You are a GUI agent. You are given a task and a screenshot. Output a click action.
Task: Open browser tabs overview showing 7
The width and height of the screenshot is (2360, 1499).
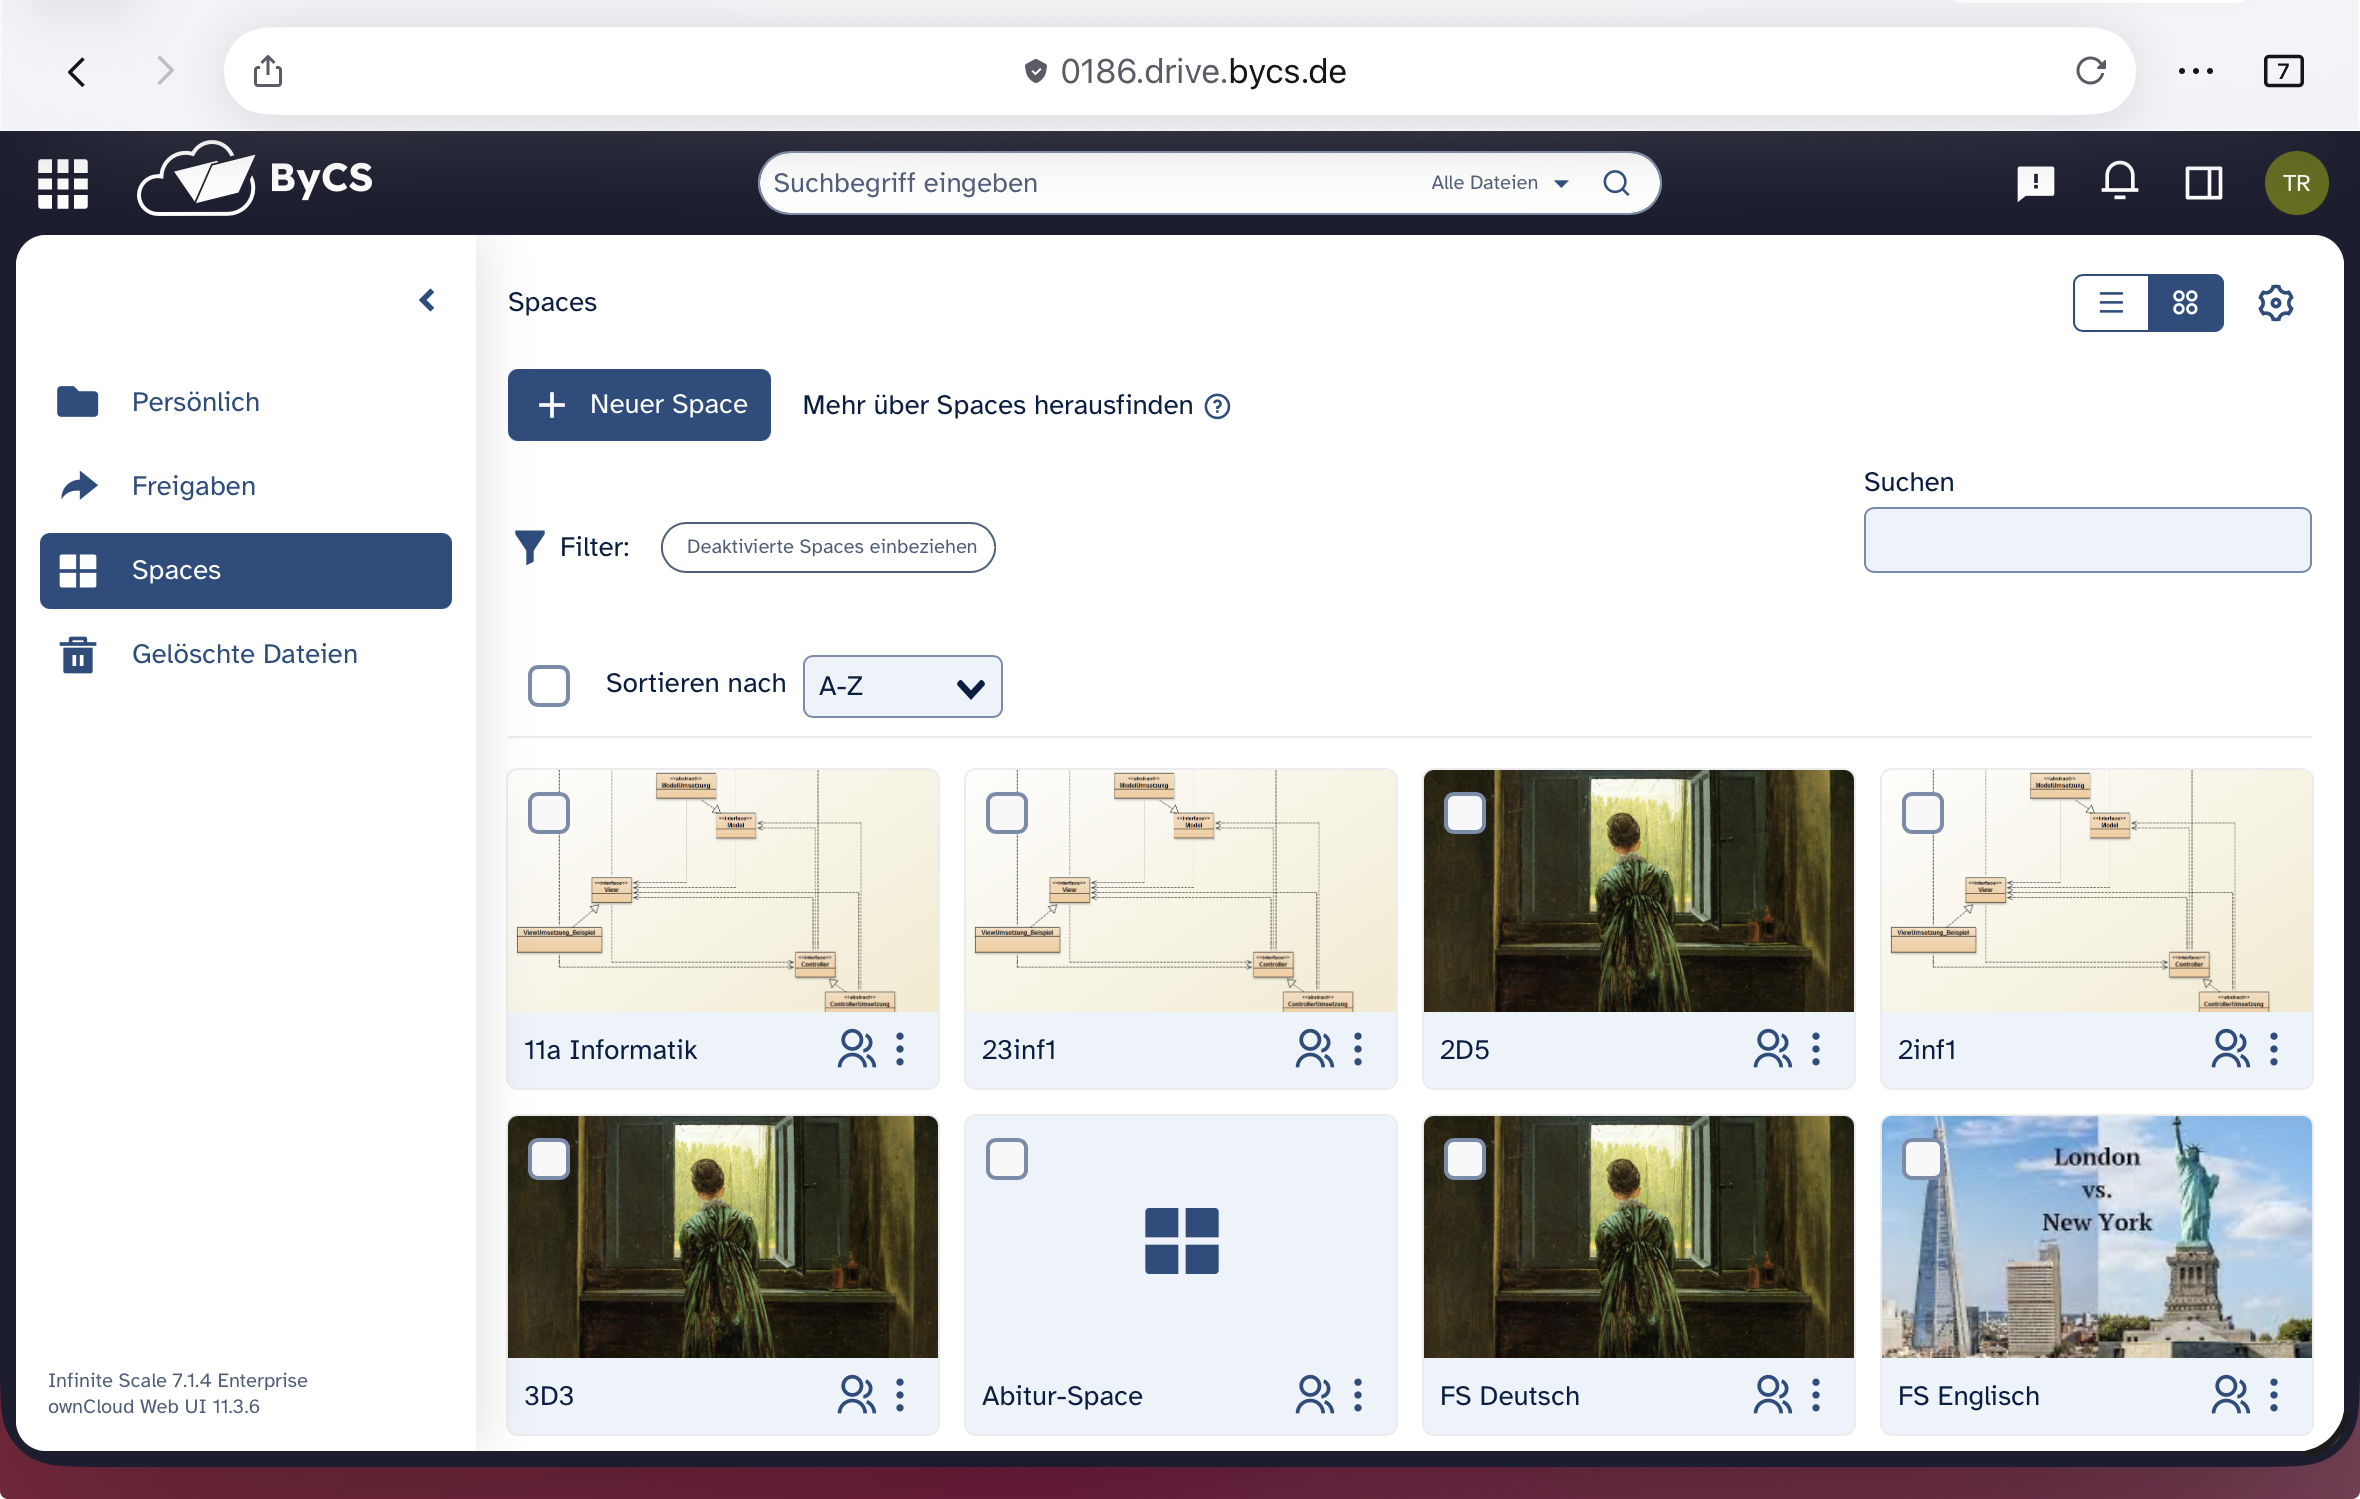[x=2283, y=71]
